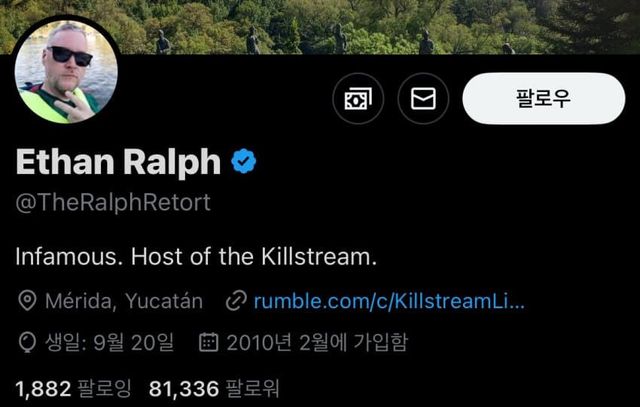Open the profile avatar photo
This screenshot has height=407, width=640.
pyautogui.click(x=66, y=71)
